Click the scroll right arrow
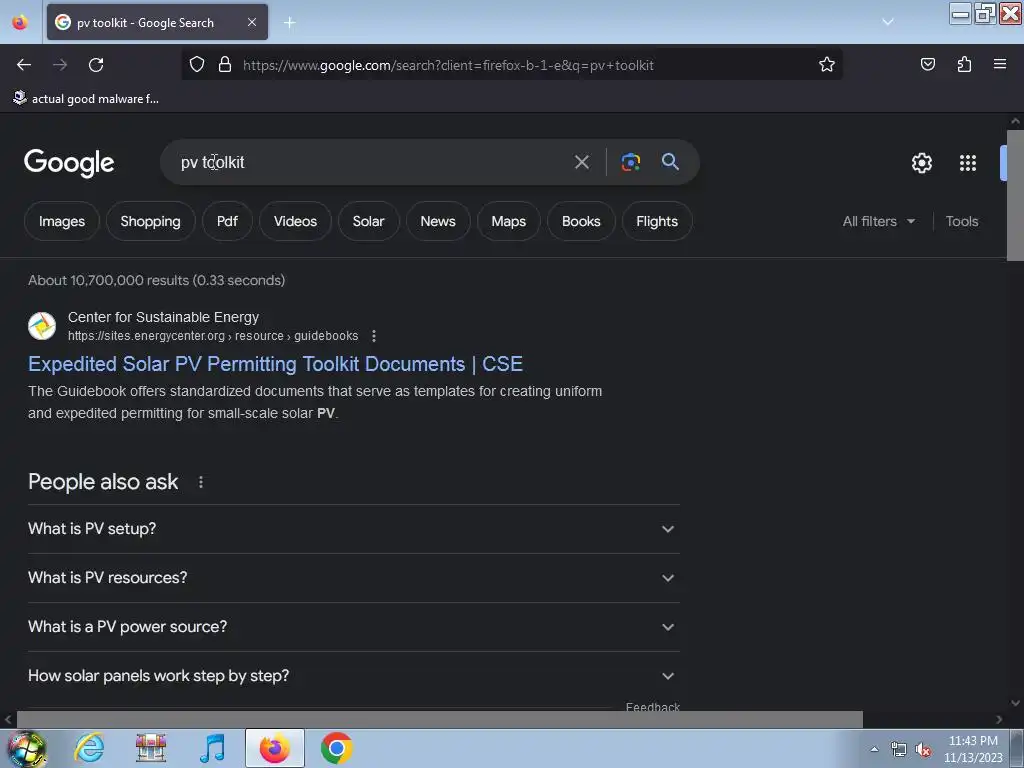 tap(999, 719)
